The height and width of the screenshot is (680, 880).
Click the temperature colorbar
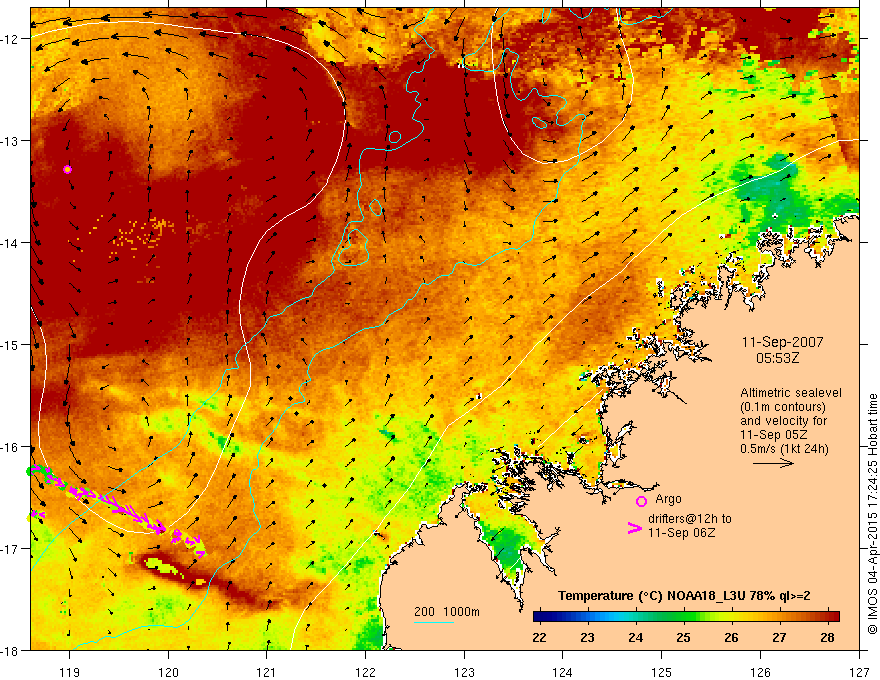pos(686,617)
